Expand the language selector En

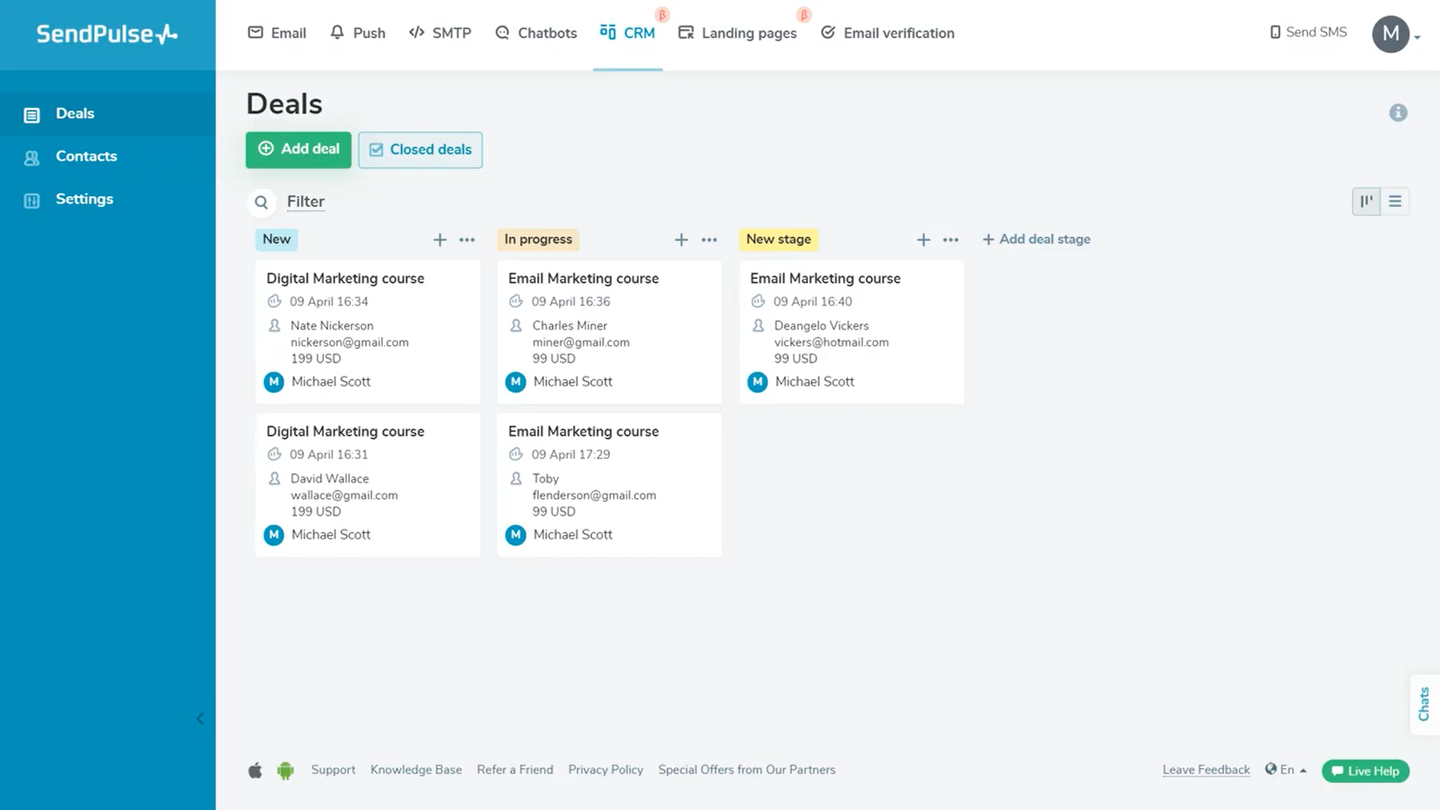point(1286,770)
